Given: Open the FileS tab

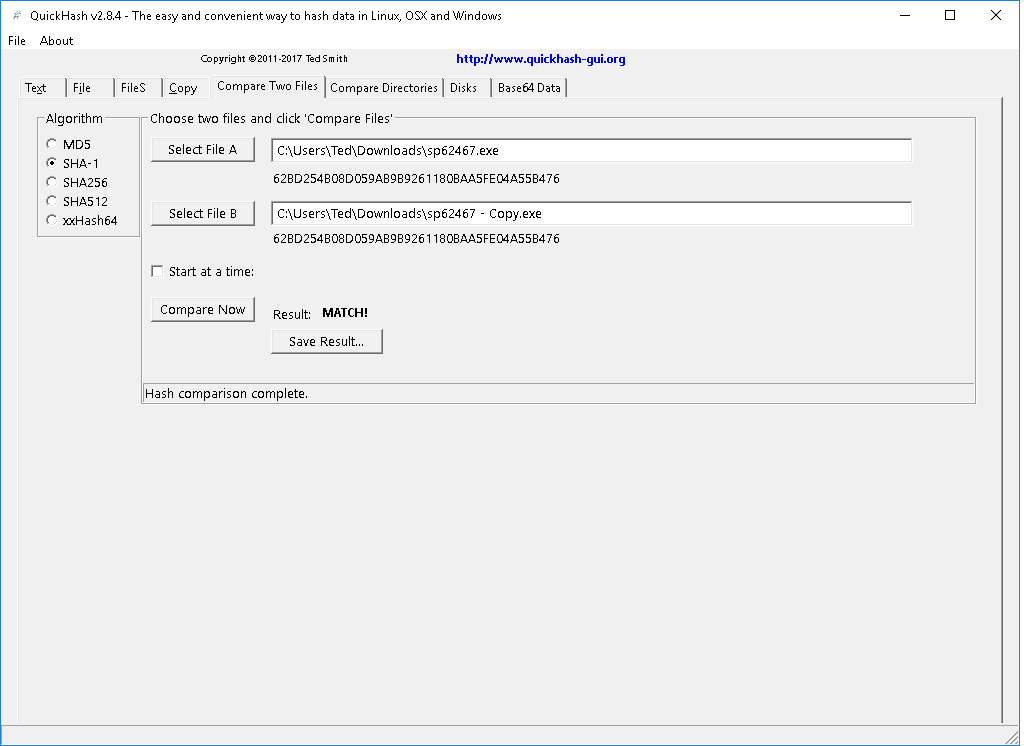Looking at the screenshot, I should point(131,87).
